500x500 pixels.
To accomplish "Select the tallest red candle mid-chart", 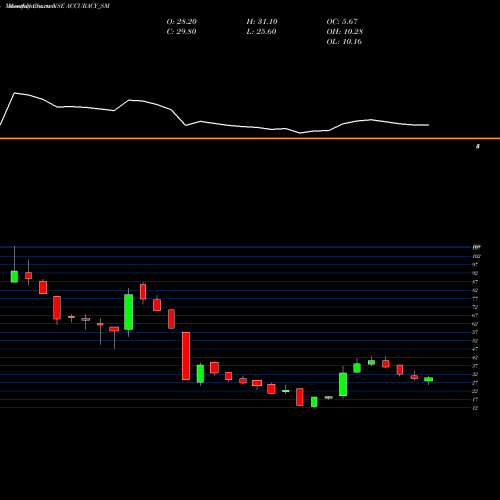I will point(186,356).
